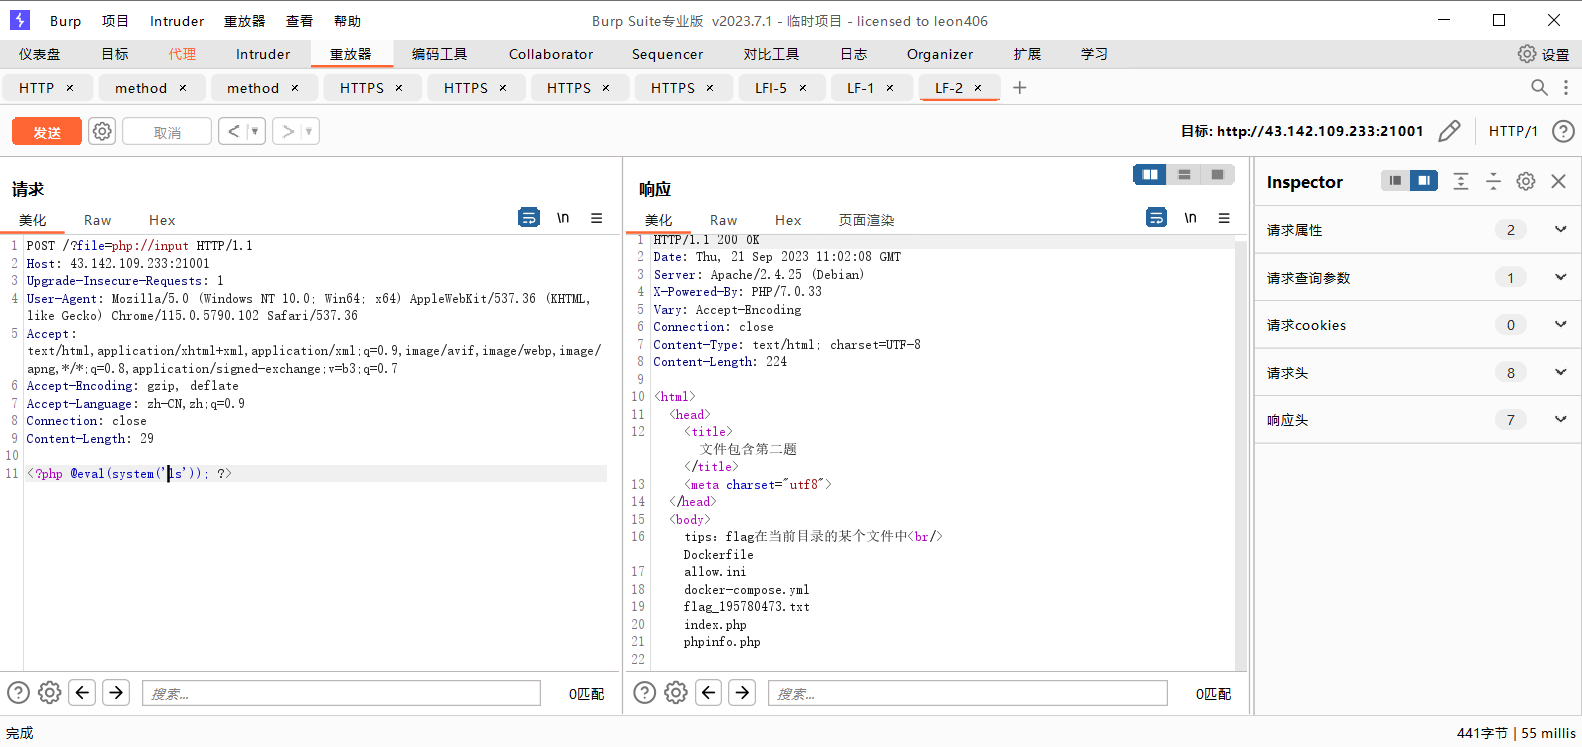Switch to the 编码工具 tab
The width and height of the screenshot is (1582, 747).
(x=440, y=54)
